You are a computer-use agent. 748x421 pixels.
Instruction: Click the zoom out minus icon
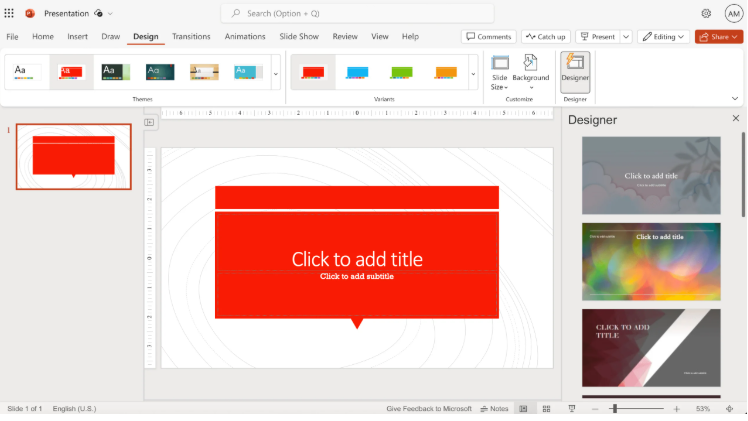[x=595, y=409]
